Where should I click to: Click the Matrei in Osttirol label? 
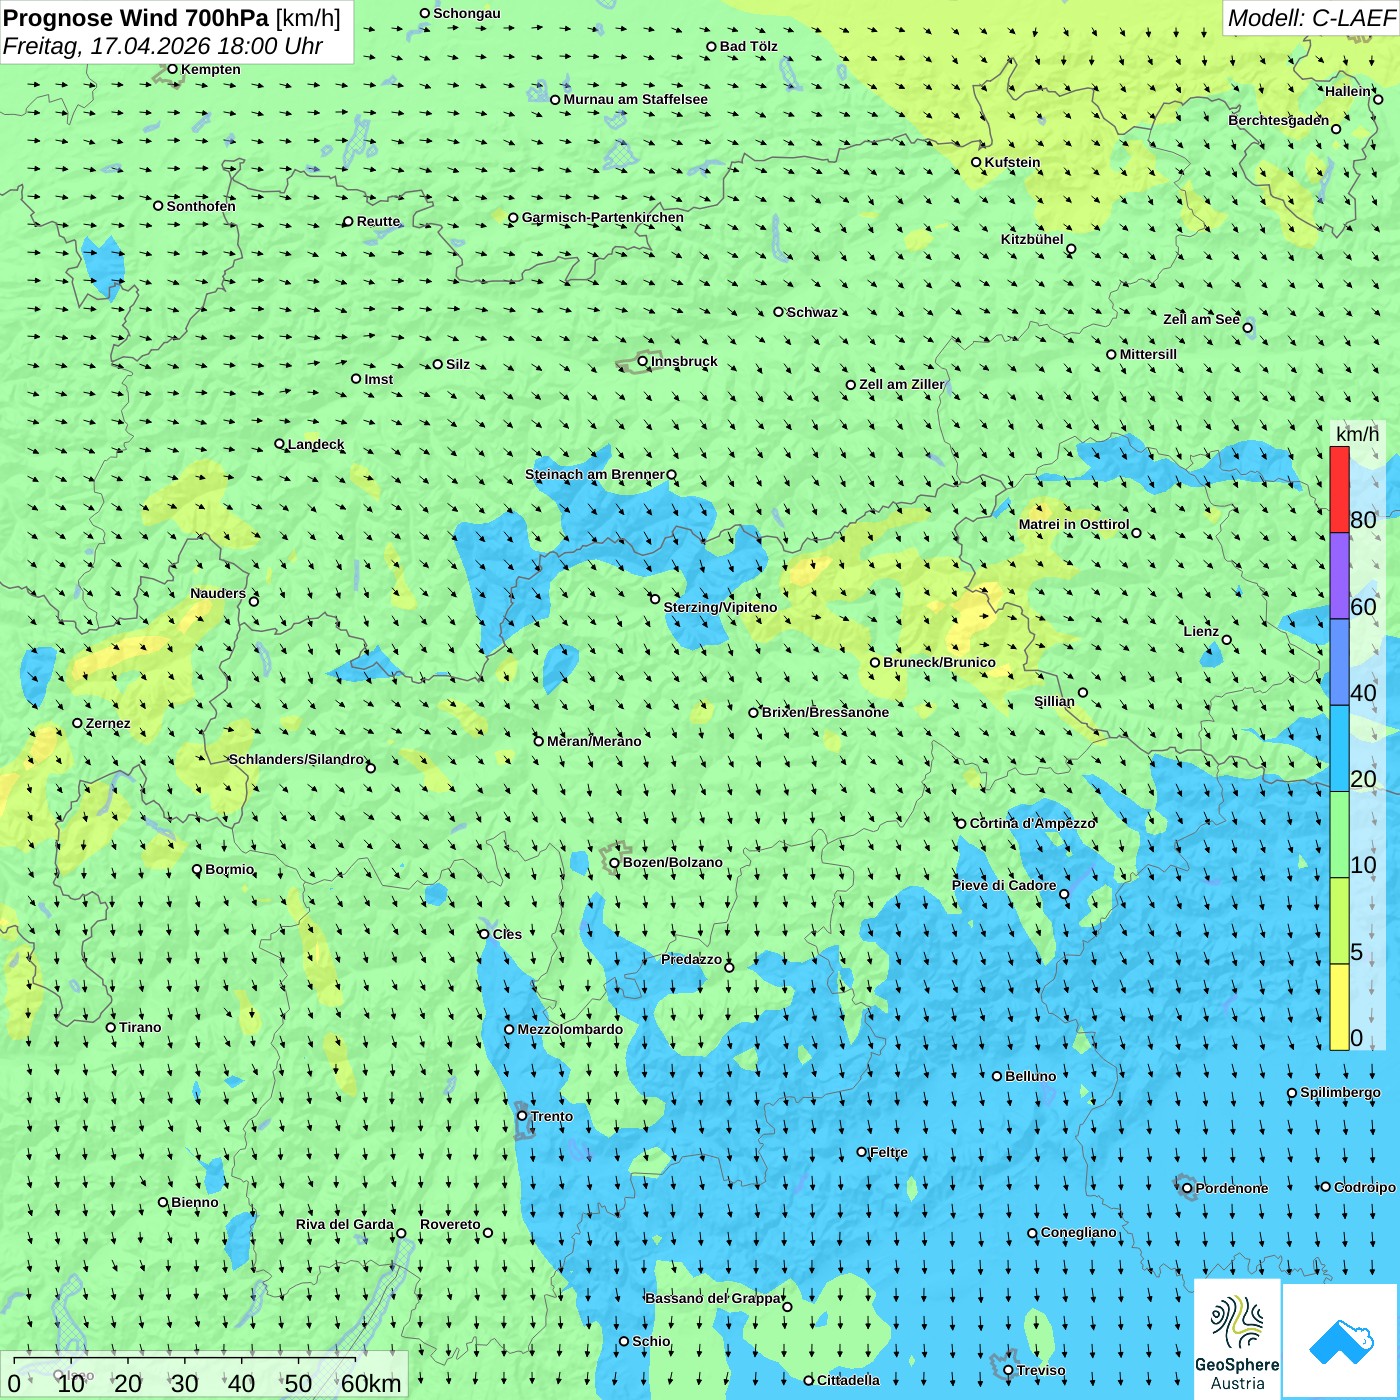[1074, 524]
